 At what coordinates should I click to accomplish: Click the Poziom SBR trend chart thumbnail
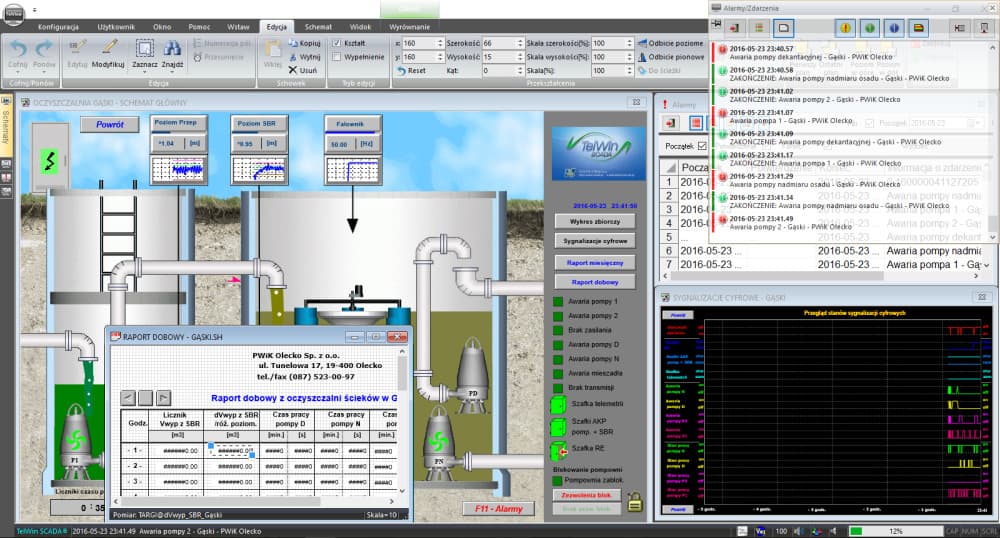pos(259,170)
